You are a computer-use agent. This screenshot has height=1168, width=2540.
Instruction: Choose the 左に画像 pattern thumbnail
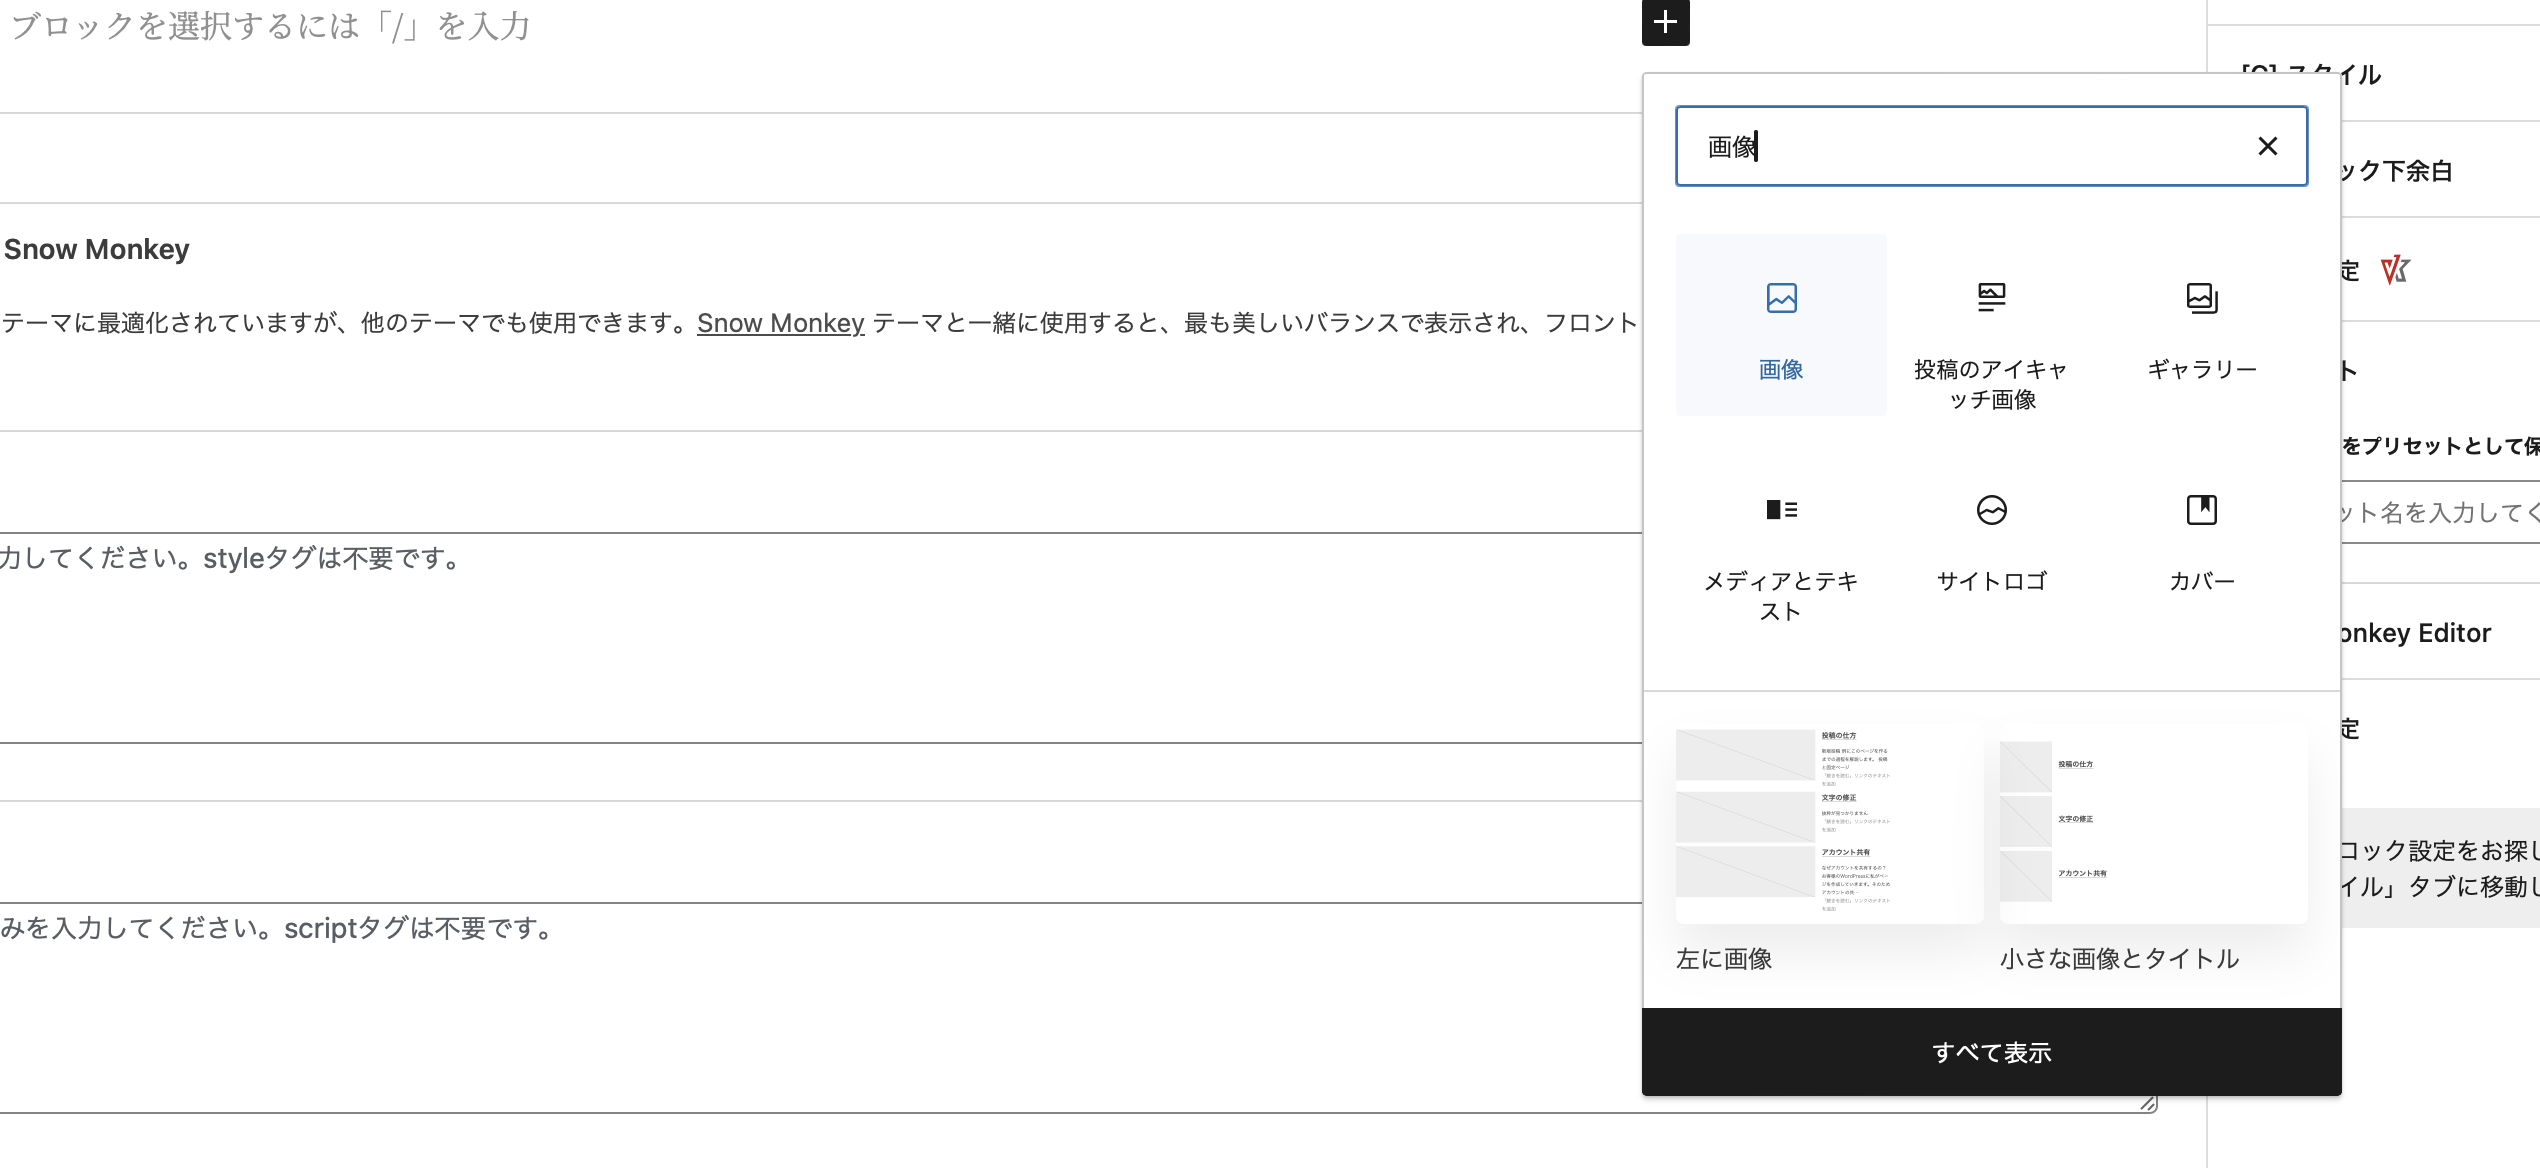(1829, 823)
